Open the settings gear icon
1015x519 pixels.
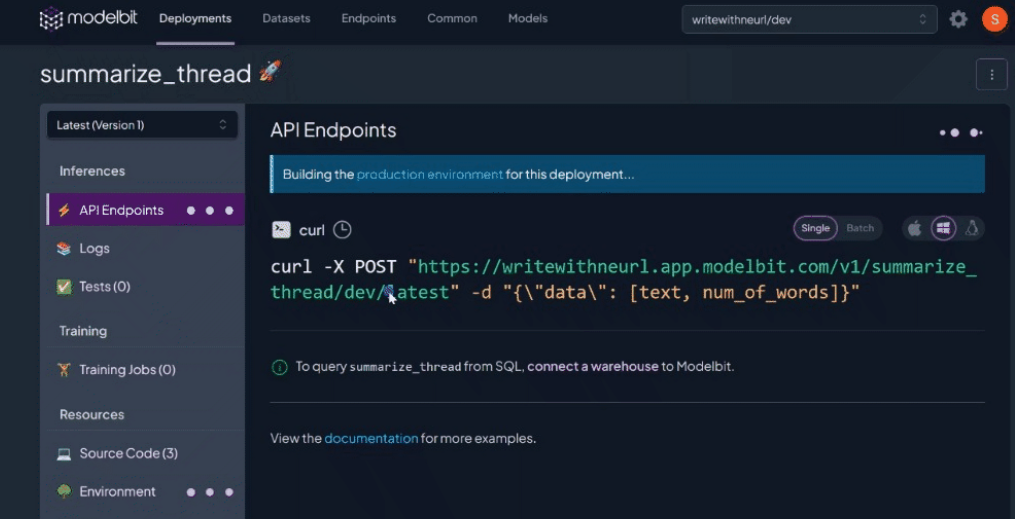(x=958, y=19)
